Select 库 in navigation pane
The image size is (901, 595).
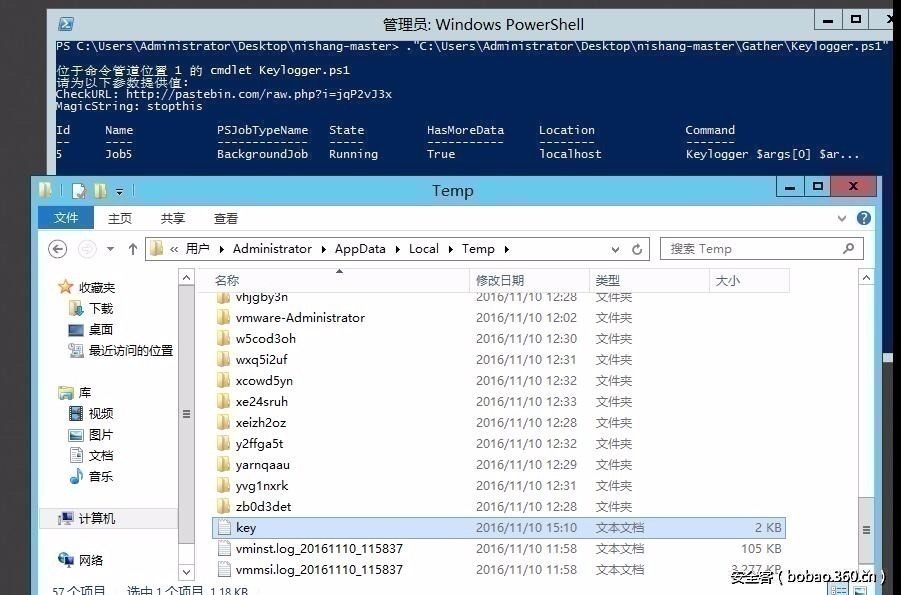(x=84, y=393)
